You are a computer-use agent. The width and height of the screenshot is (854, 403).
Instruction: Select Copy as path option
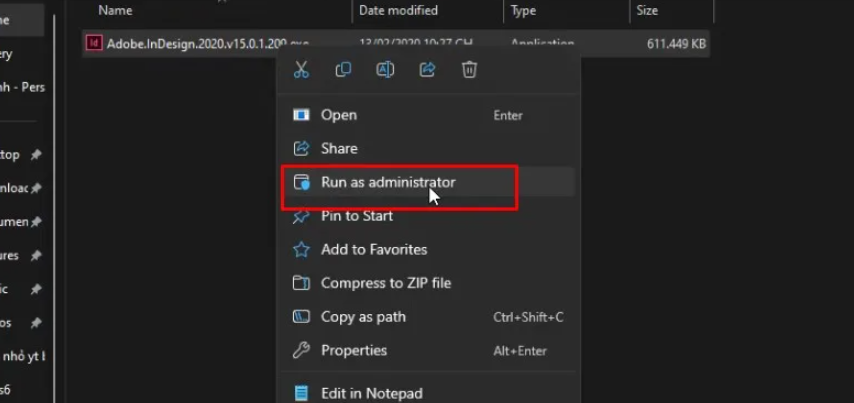363,317
